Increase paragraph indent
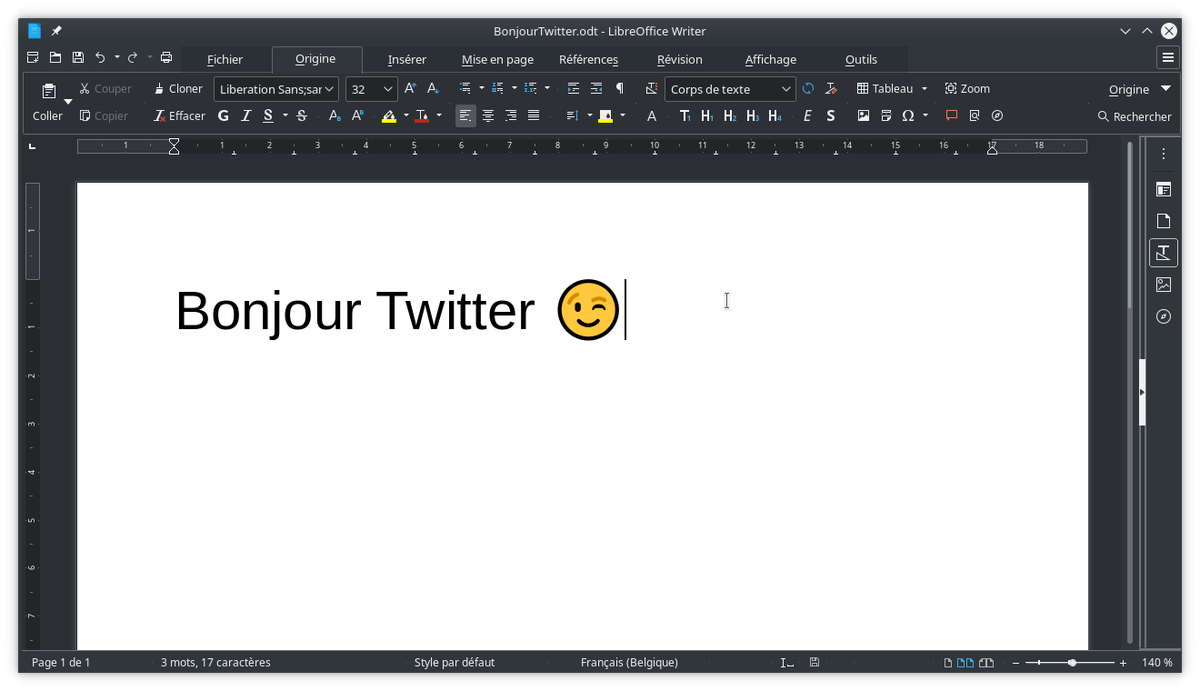Viewport: 1200px width, 691px height. 573,89
